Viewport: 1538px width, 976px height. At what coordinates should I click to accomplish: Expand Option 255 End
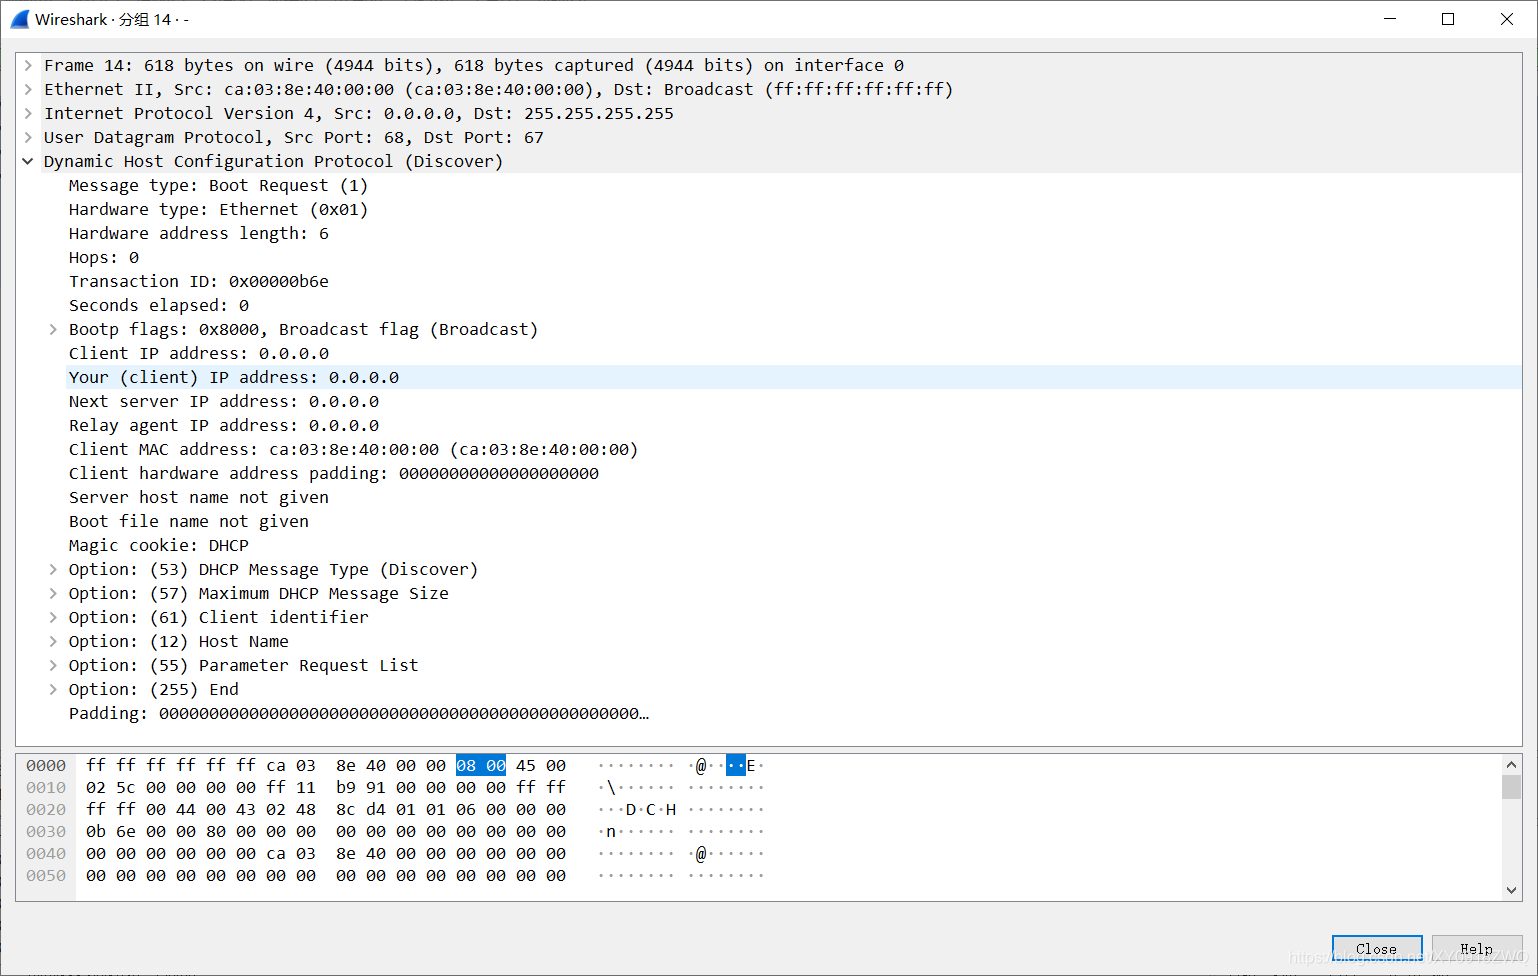point(53,689)
